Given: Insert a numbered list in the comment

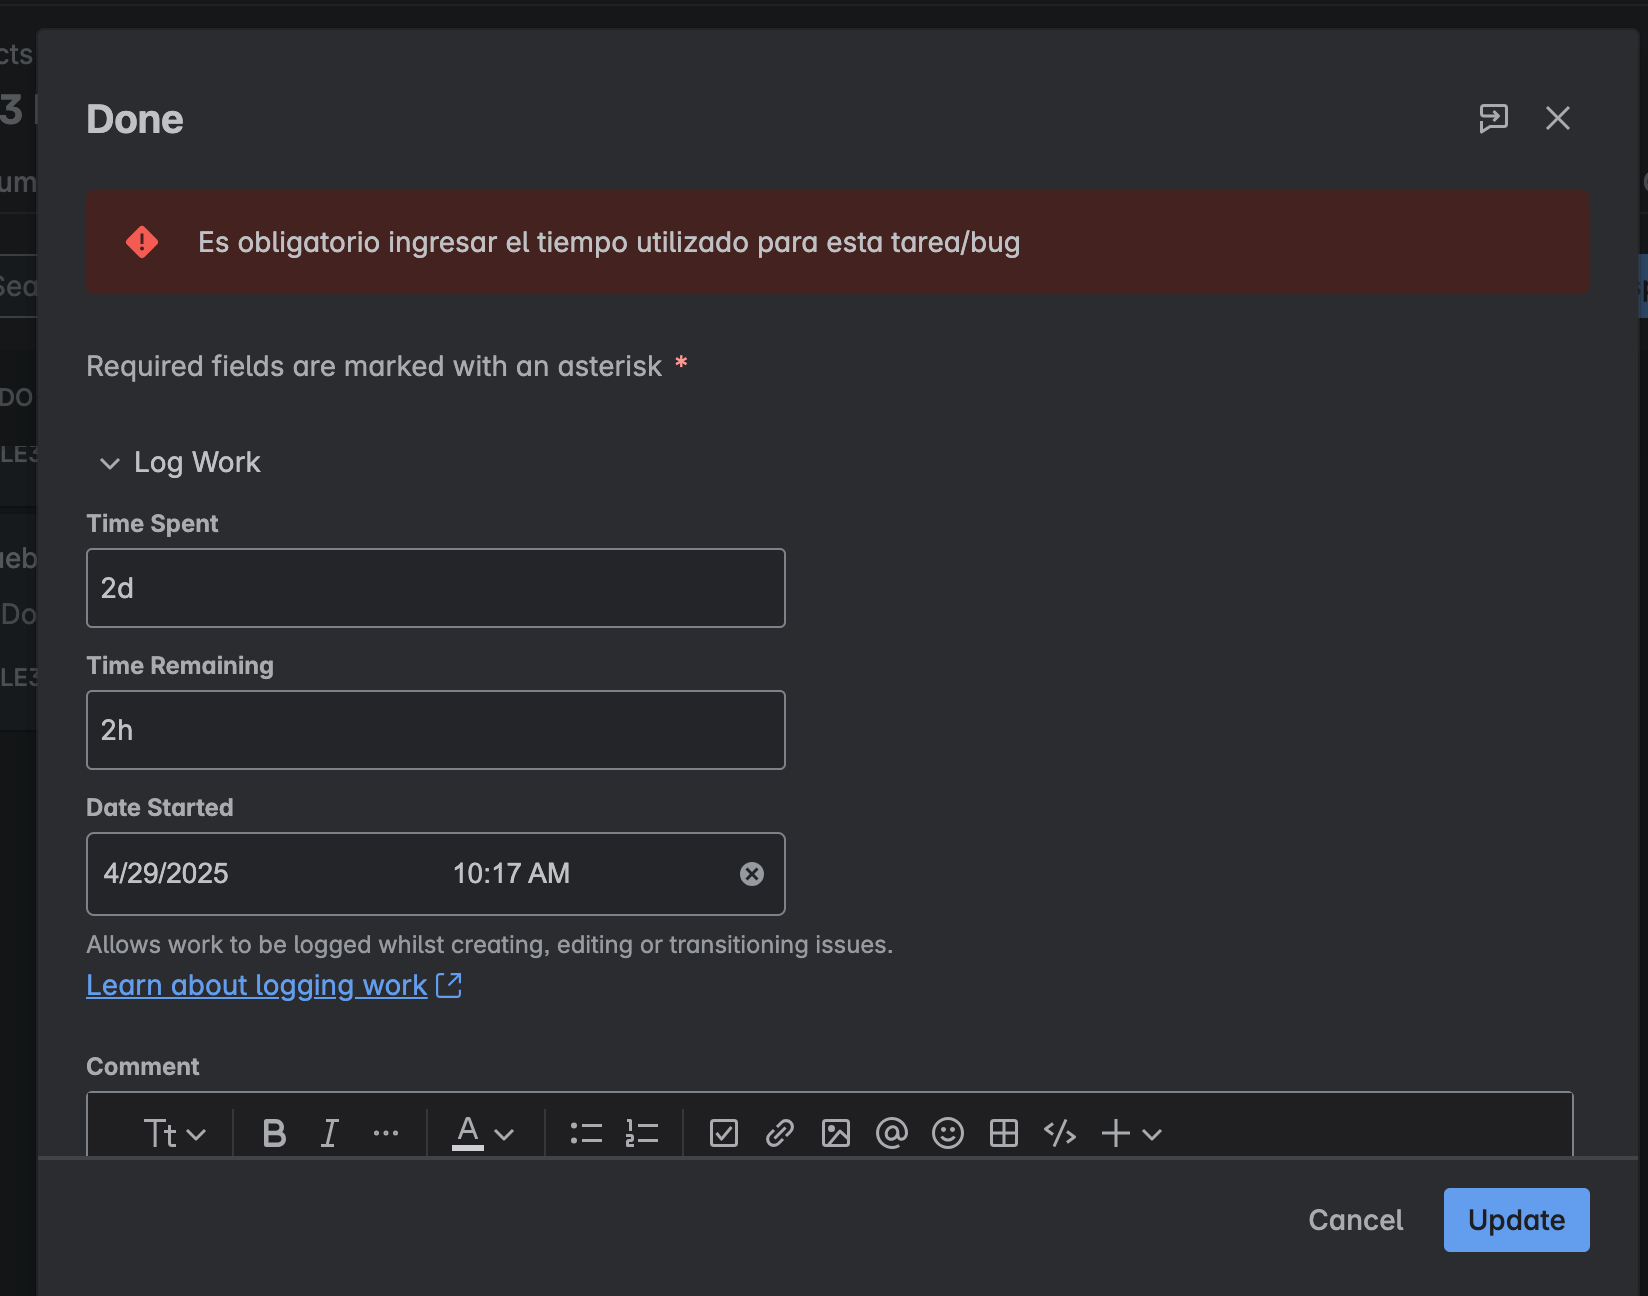Looking at the screenshot, I should (641, 1133).
